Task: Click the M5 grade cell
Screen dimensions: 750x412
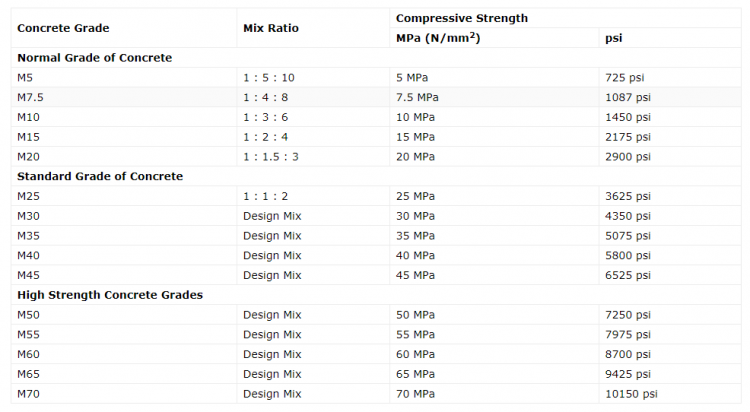Action: 25,77
